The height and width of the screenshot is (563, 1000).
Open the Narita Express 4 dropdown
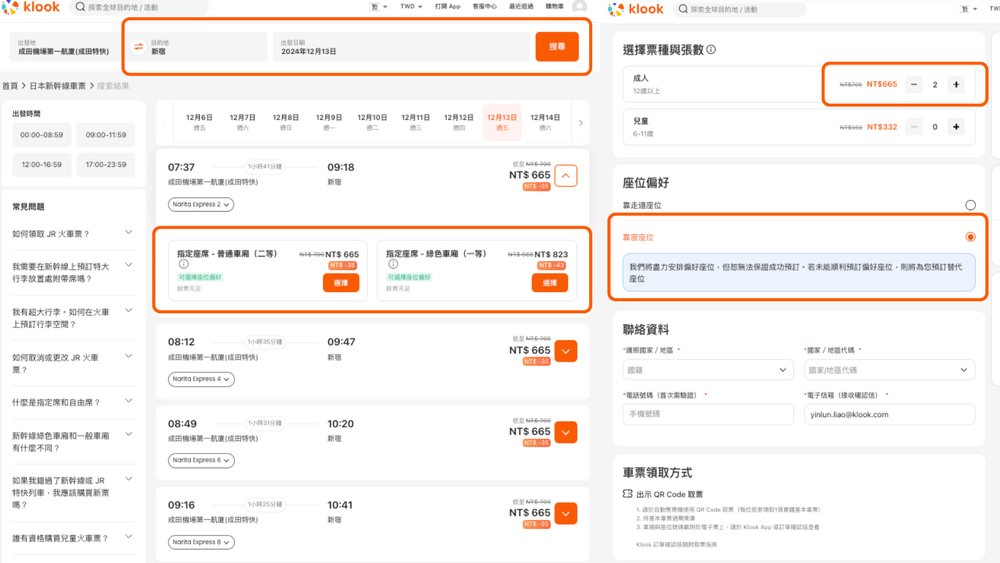[x=201, y=379]
